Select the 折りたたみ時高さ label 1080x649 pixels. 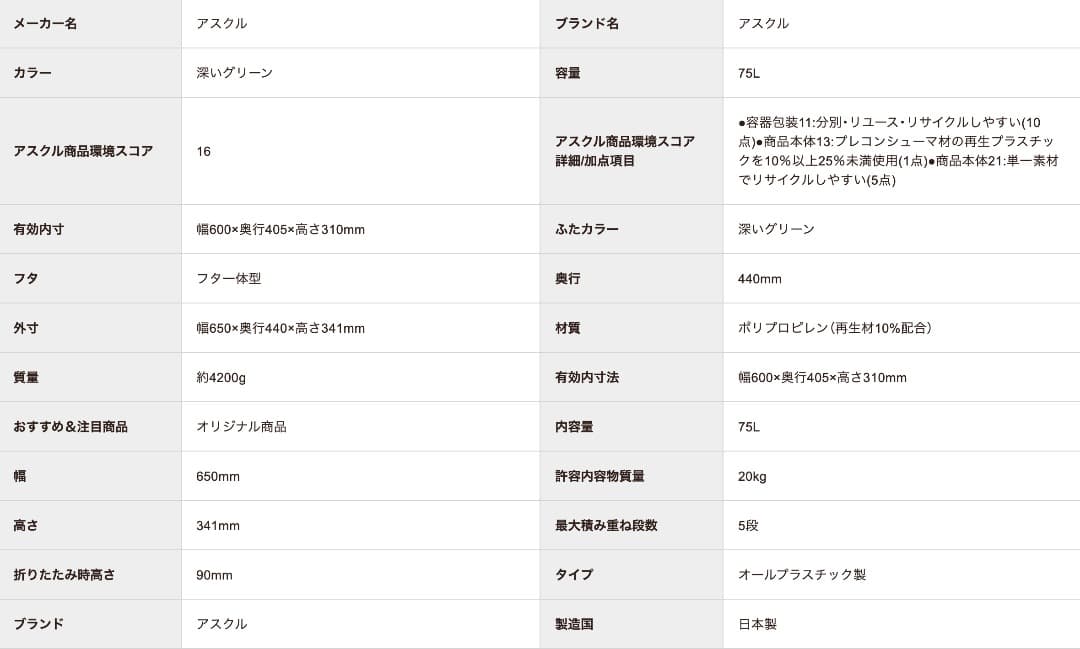[64, 575]
